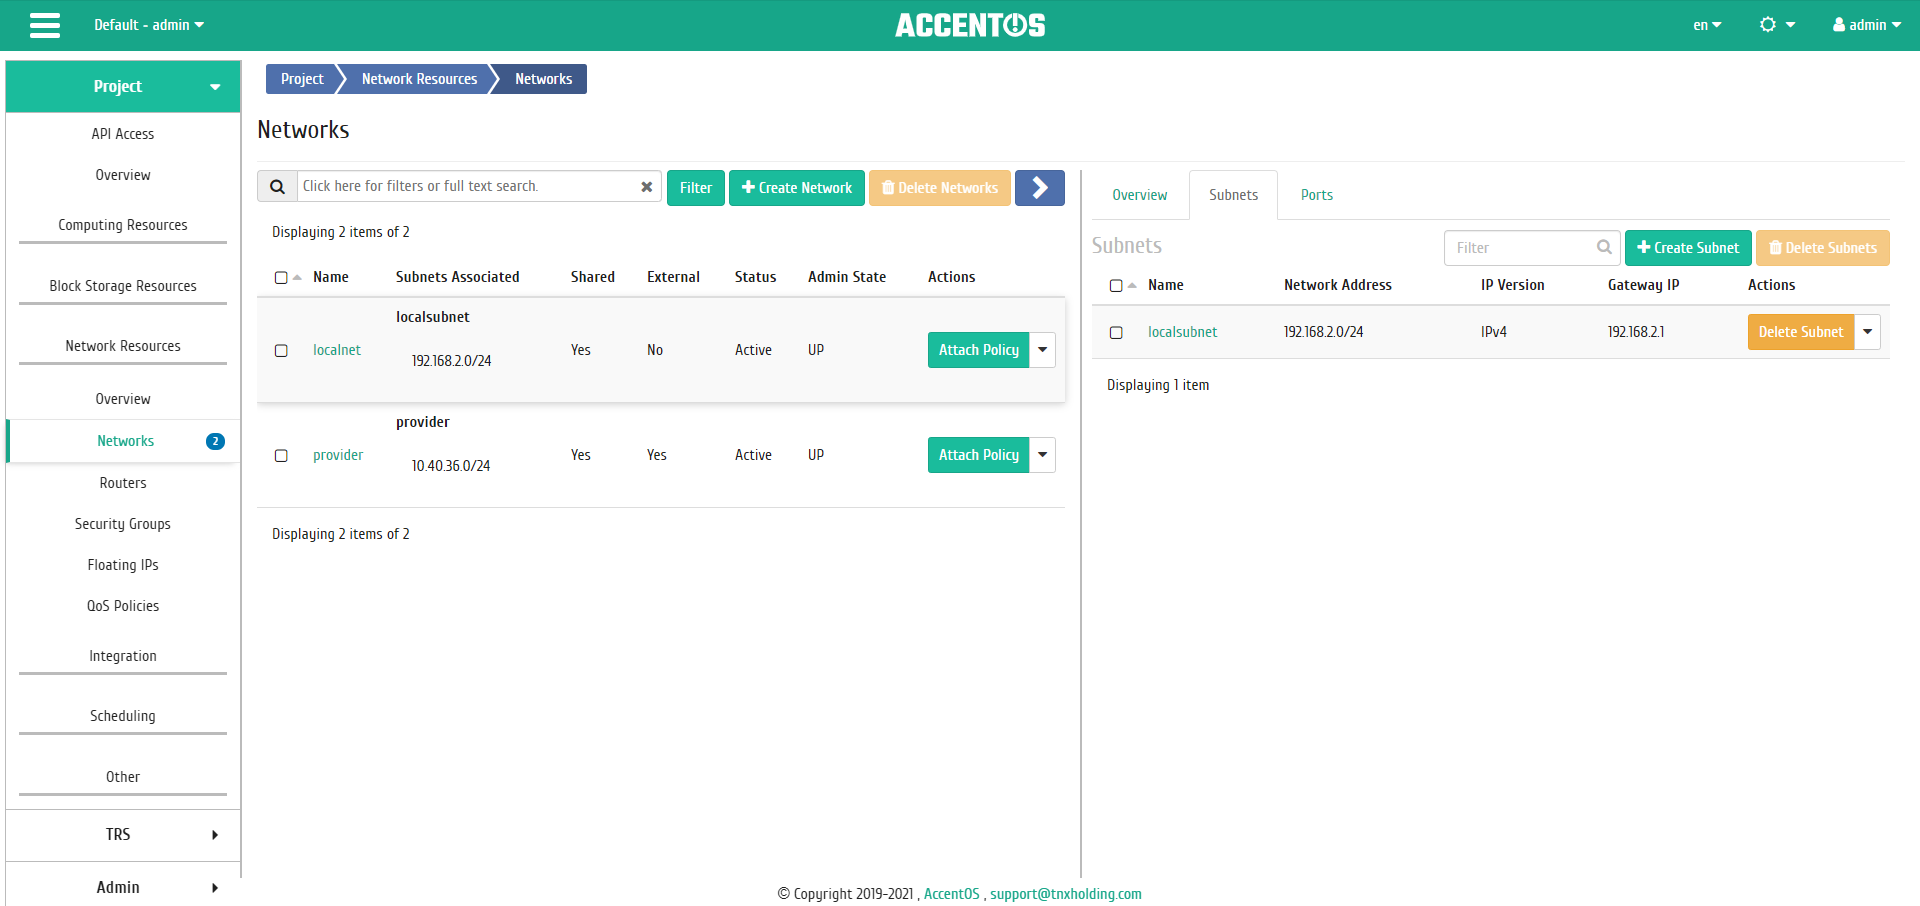
Task: Click Delete Subnet for localsubnet
Action: point(1800,332)
